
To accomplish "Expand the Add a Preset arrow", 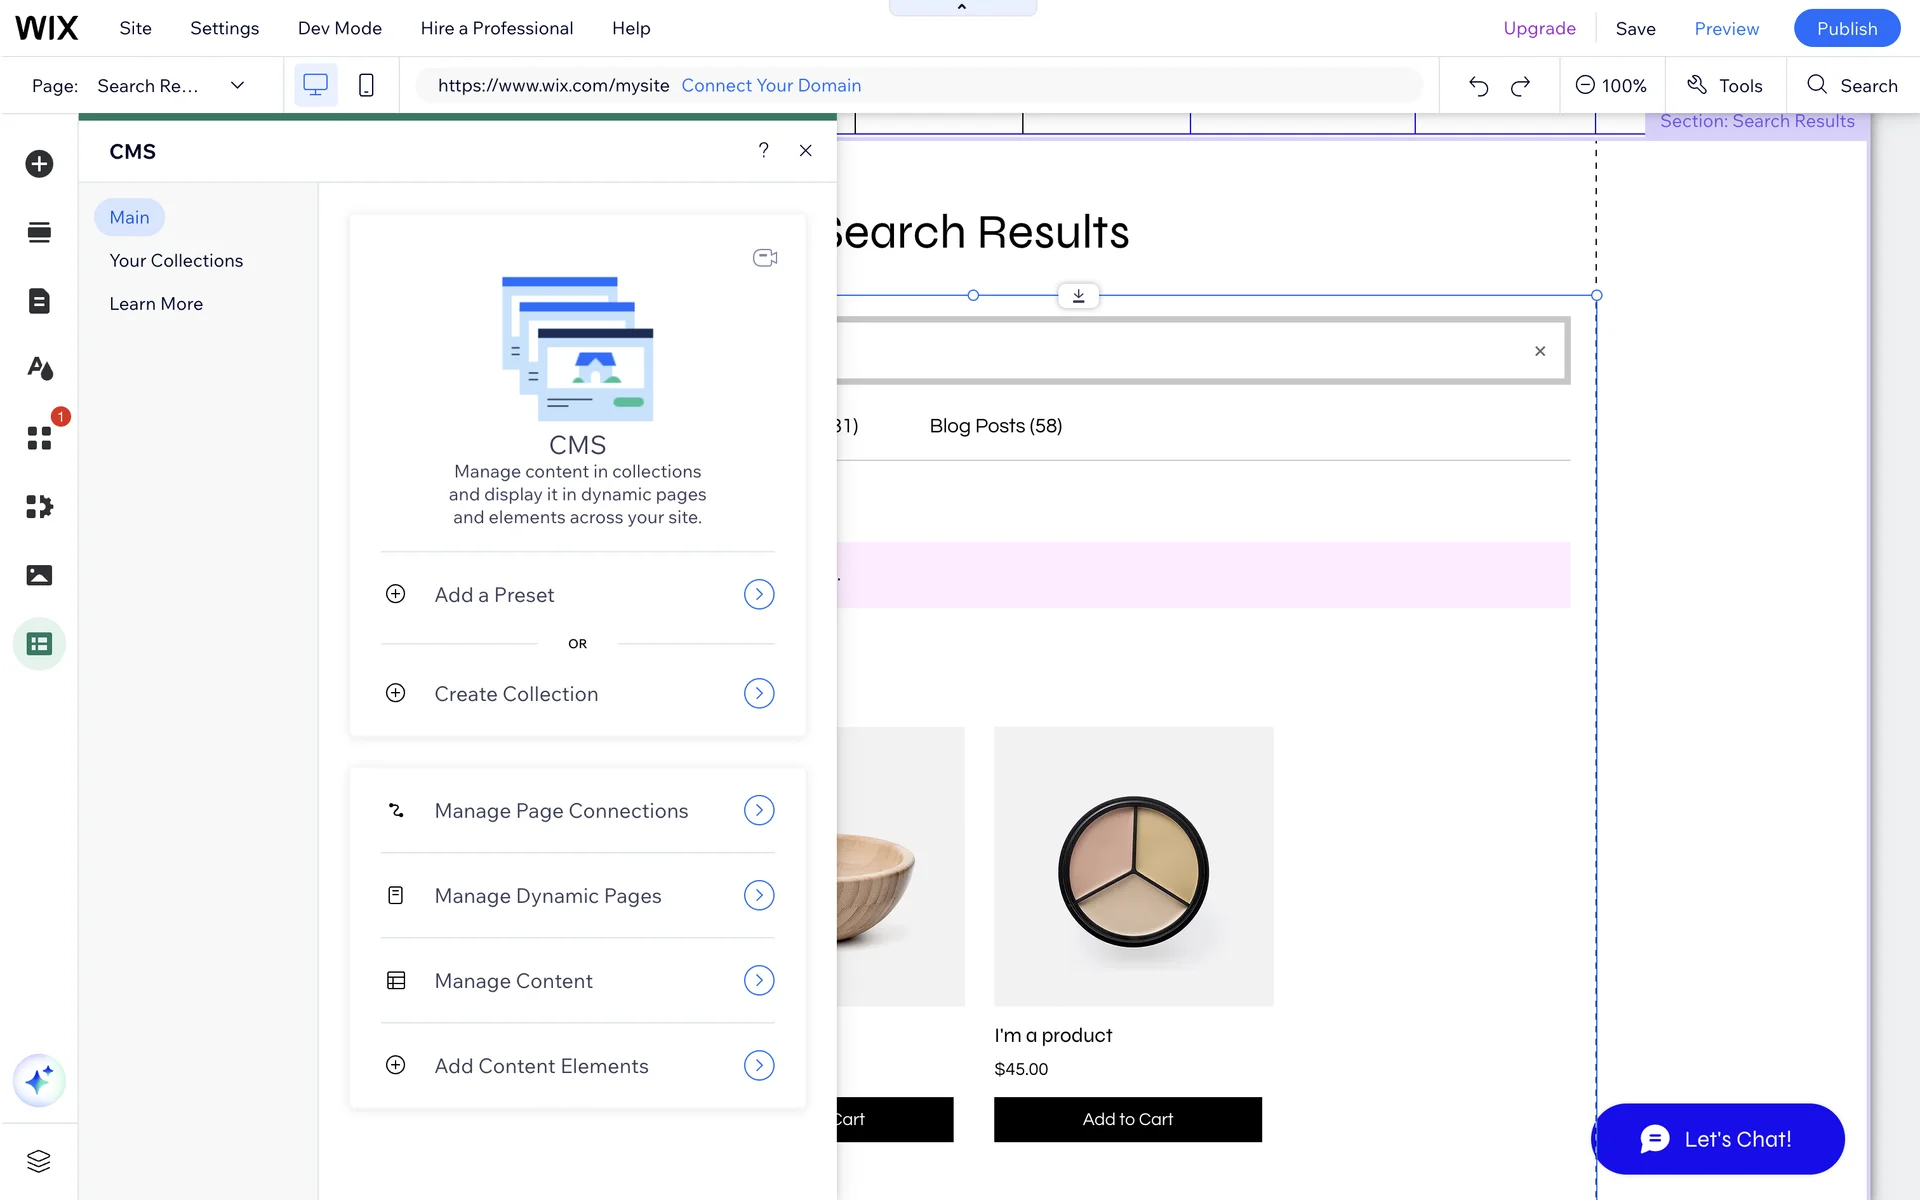I will point(759,595).
